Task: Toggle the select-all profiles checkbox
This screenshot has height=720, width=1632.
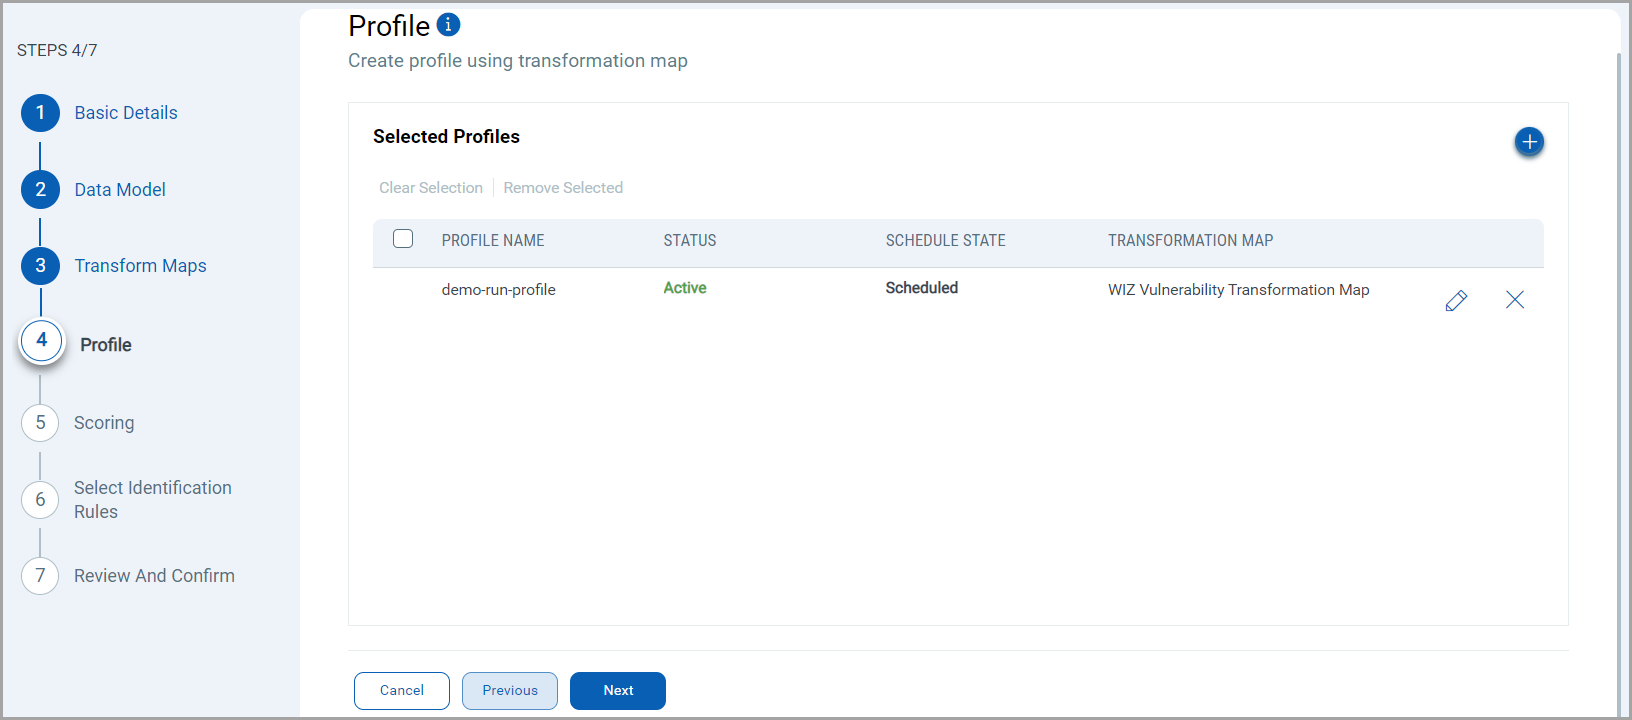Action: [x=403, y=239]
